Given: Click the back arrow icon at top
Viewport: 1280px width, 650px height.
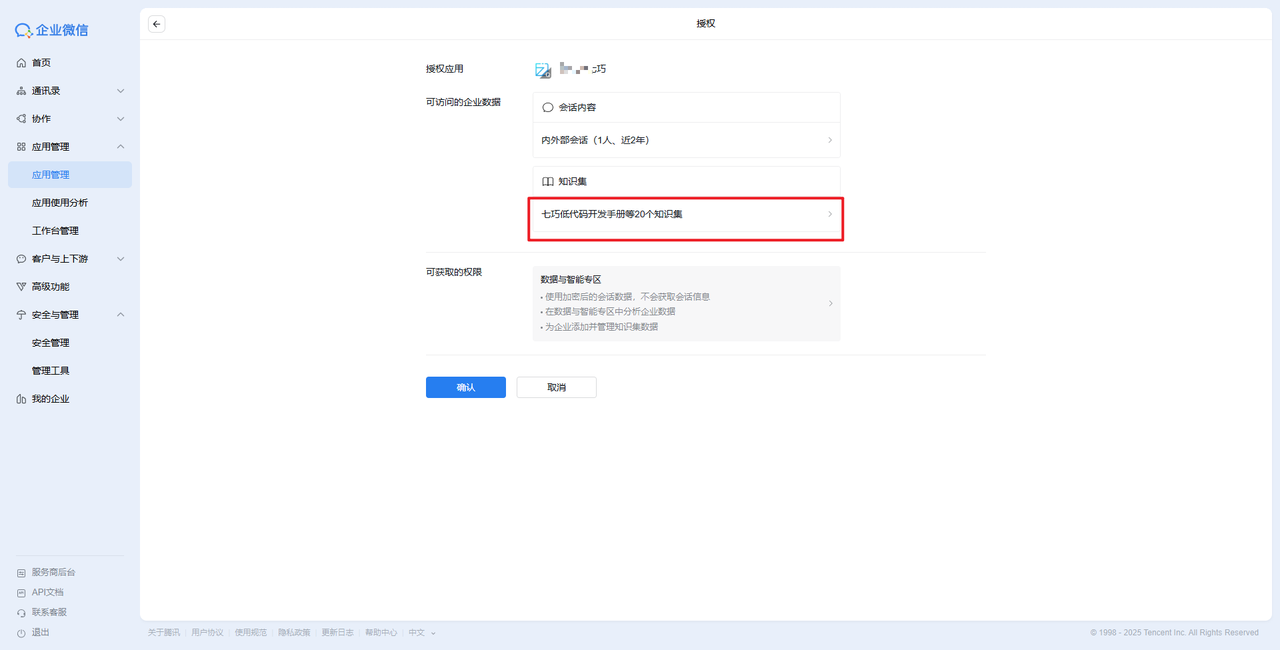Looking at the screenshot, I should (156, 24).
